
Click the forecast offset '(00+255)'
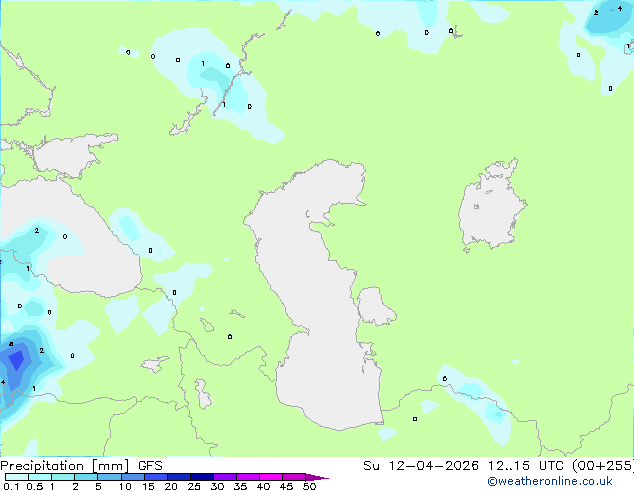point(603,466)
